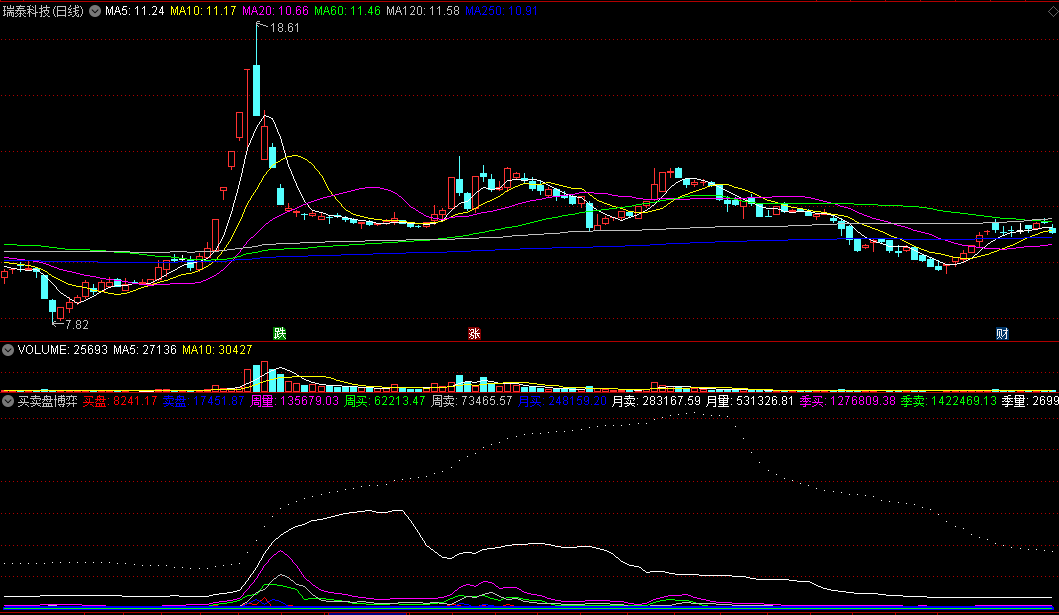This screenshot has width=1059, height=615.
Task: Click the magenta 周里: 135679.03 value
Action: click(294, 401)
